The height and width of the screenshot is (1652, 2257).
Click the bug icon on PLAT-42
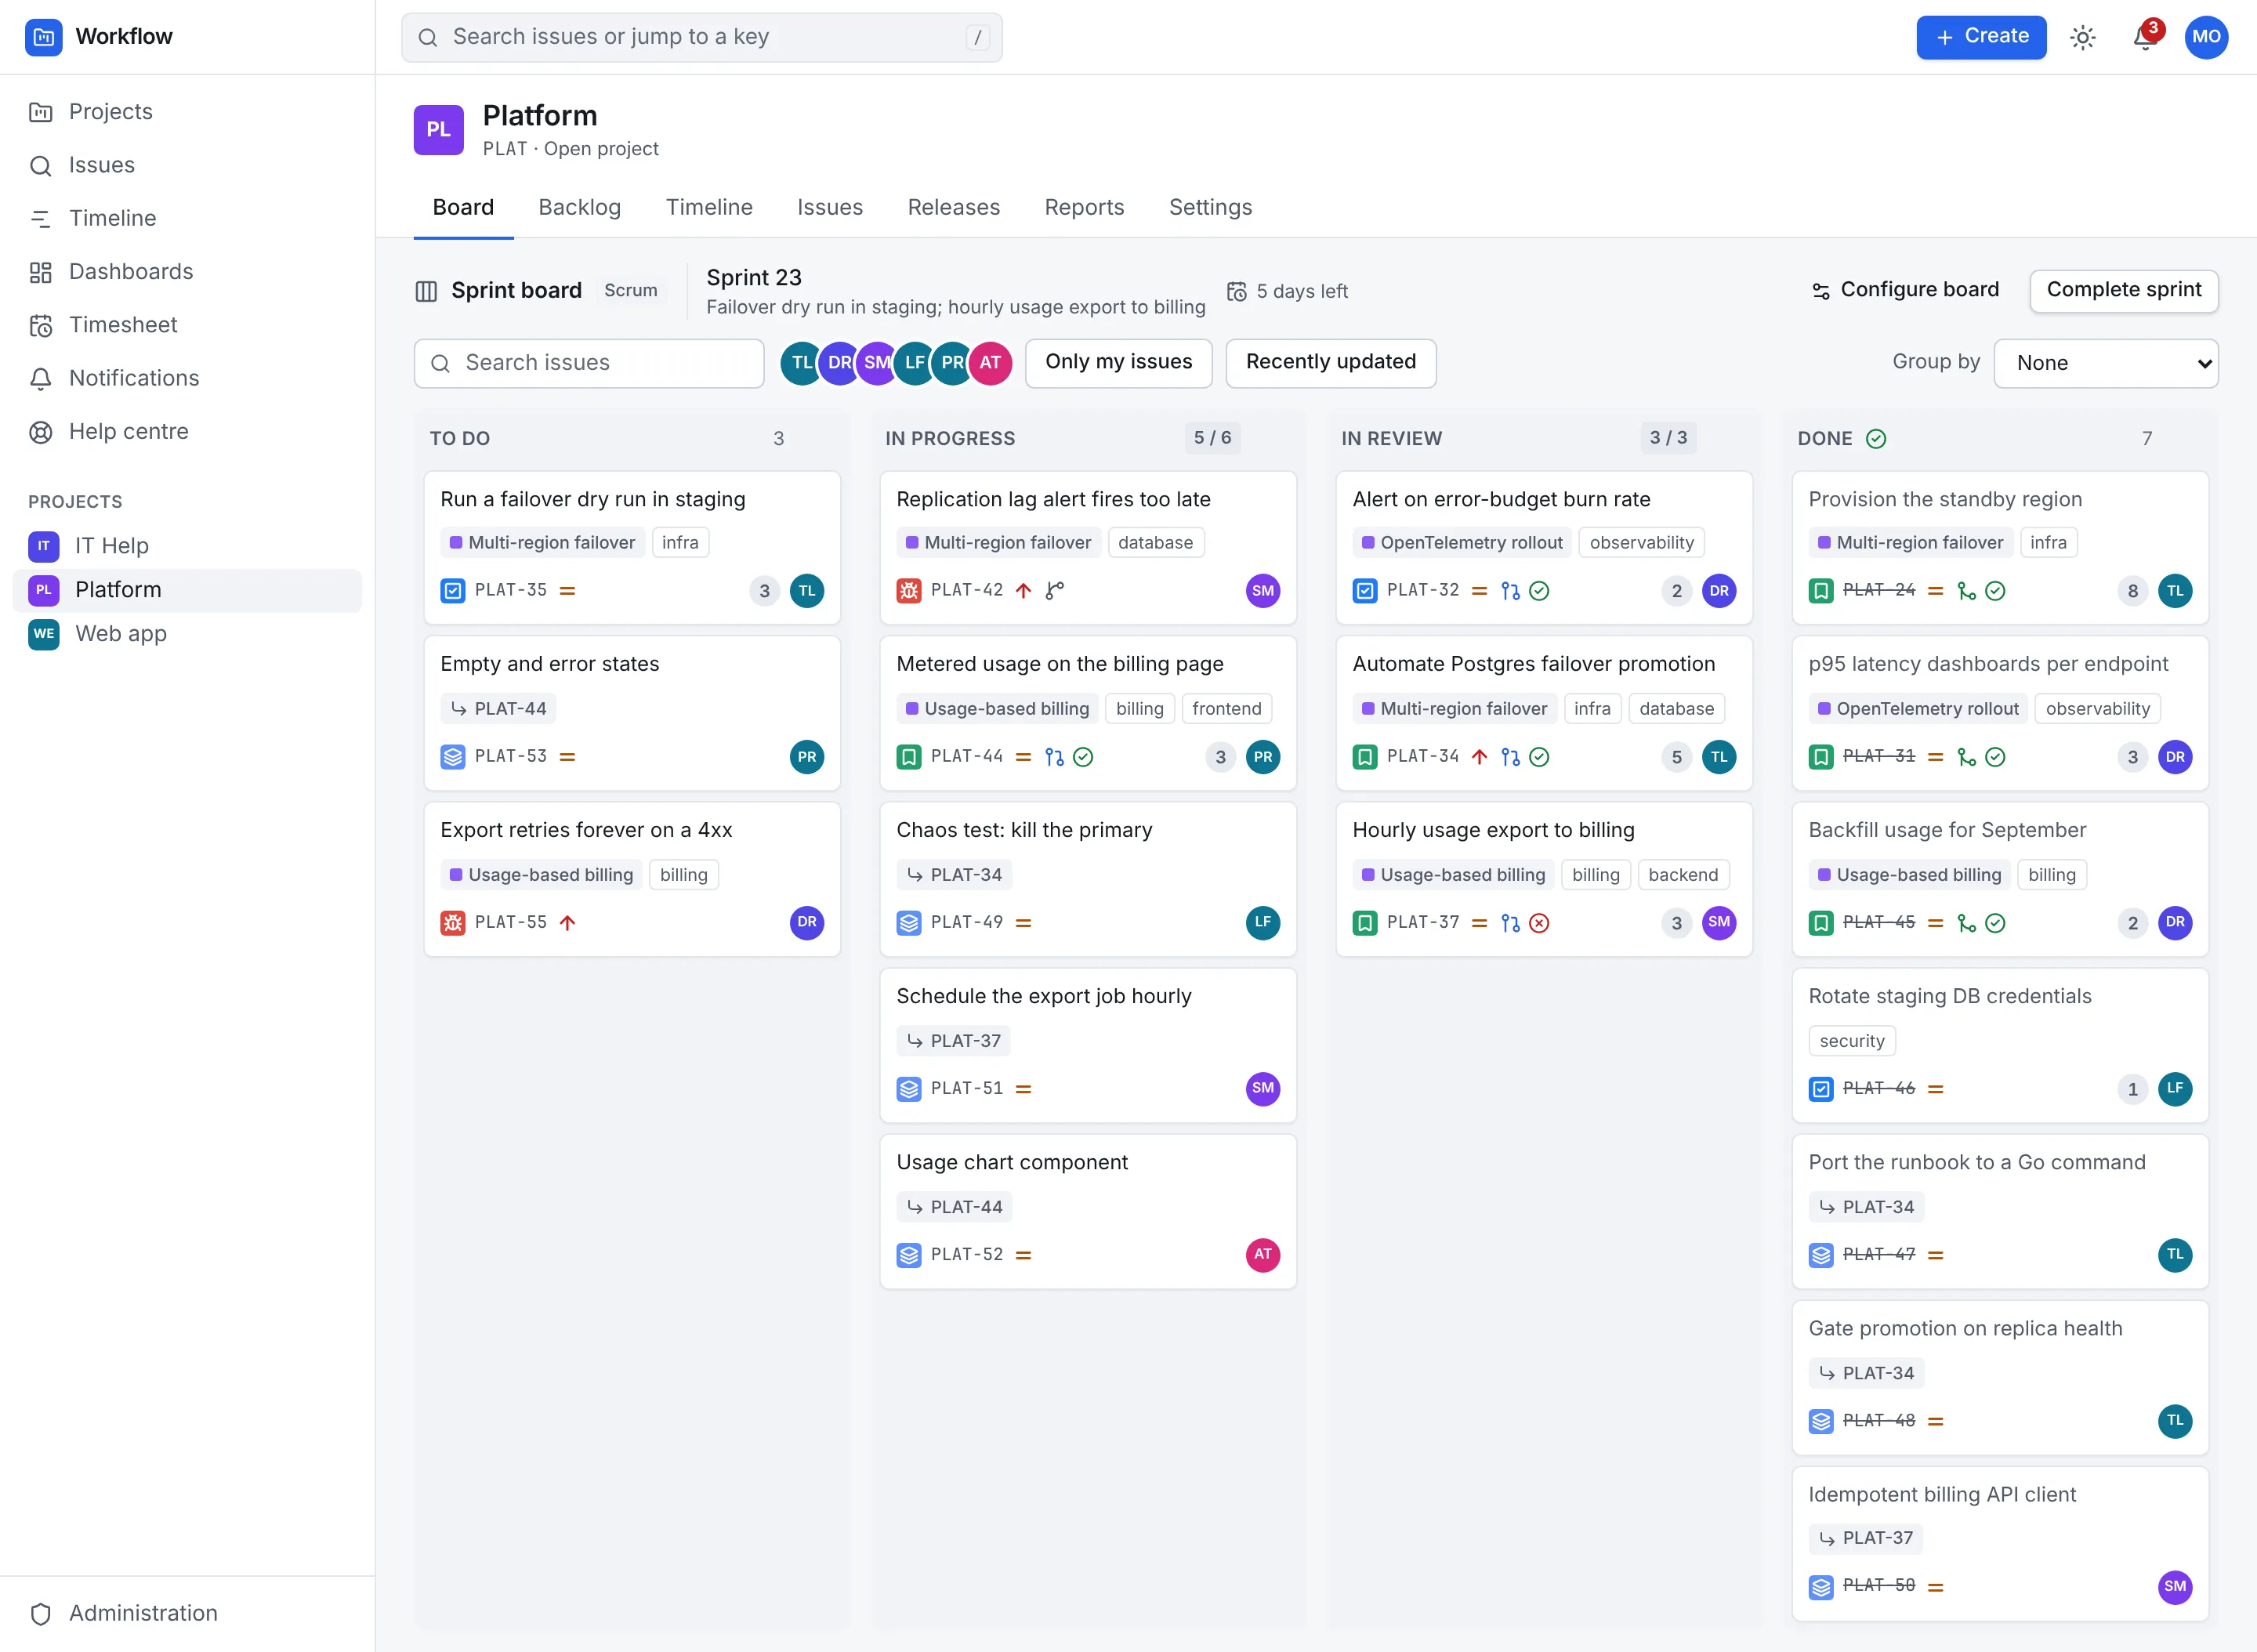click(x=908, y=591)
